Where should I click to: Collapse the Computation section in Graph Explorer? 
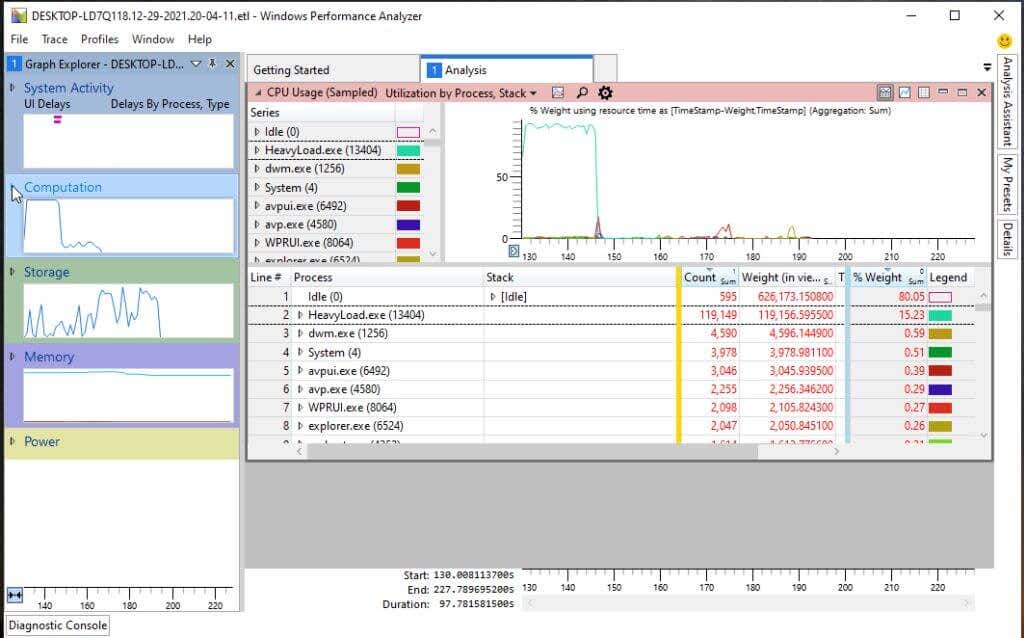tap(11, 187)
